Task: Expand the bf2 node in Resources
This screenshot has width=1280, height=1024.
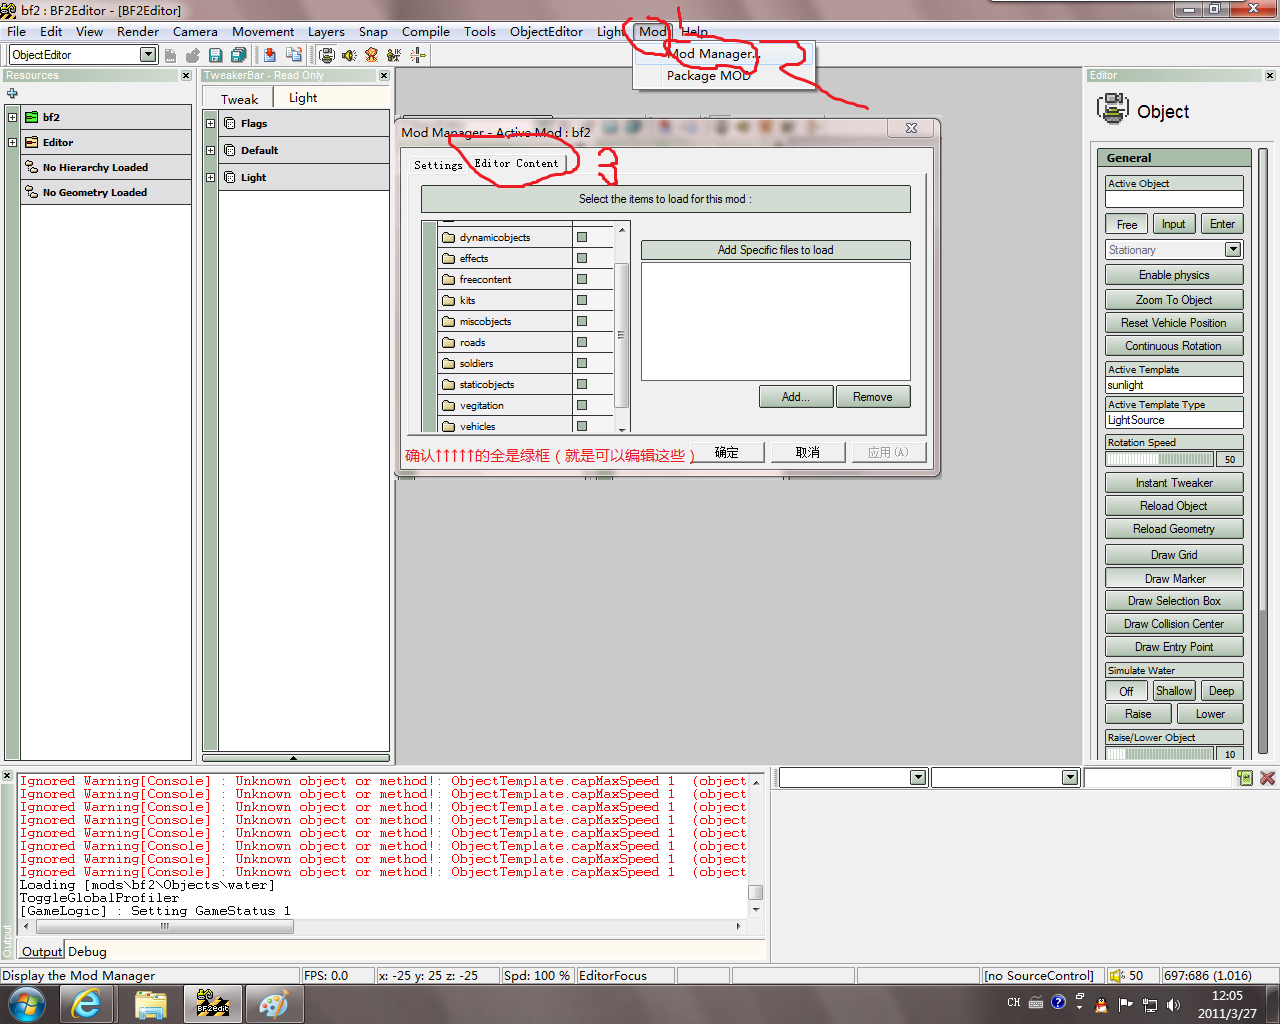Action: point(12,117)
